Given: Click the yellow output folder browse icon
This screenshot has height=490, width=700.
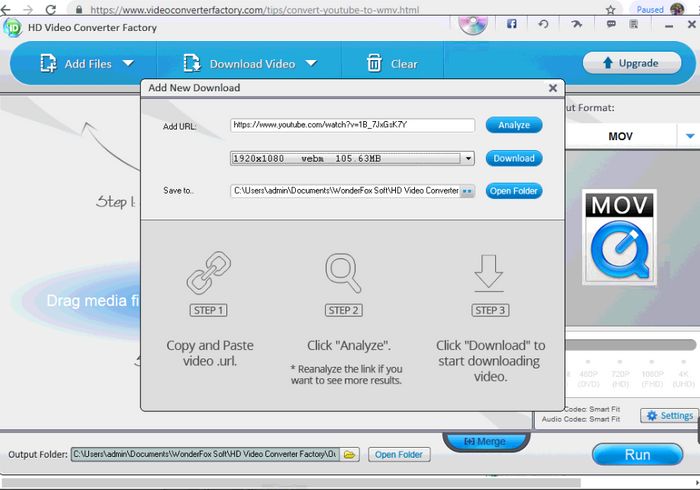Looking at the screenshot, I should [350, 454].
